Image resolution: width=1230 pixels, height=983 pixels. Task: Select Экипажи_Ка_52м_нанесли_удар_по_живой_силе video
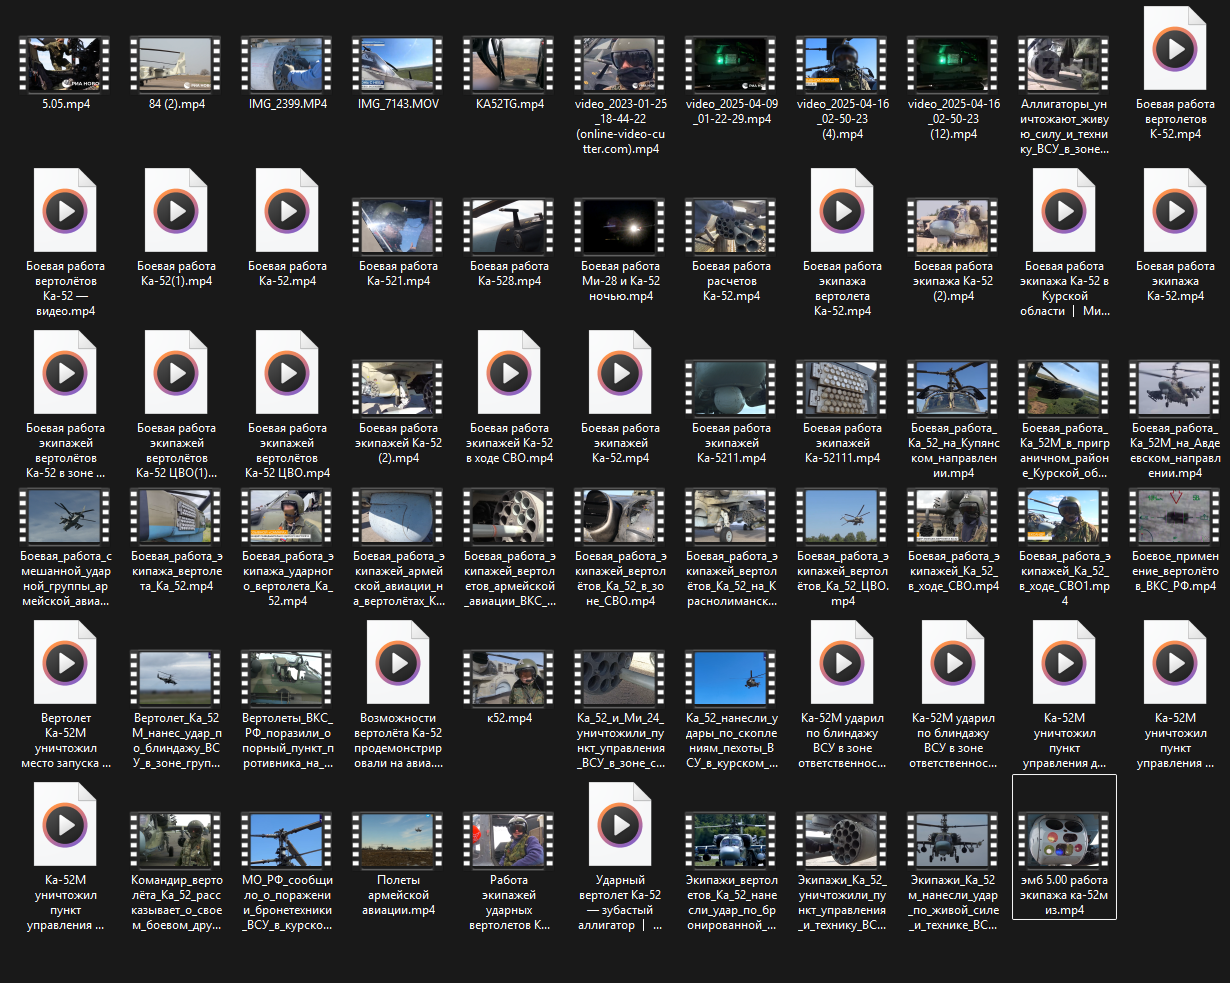click(953, 841)
